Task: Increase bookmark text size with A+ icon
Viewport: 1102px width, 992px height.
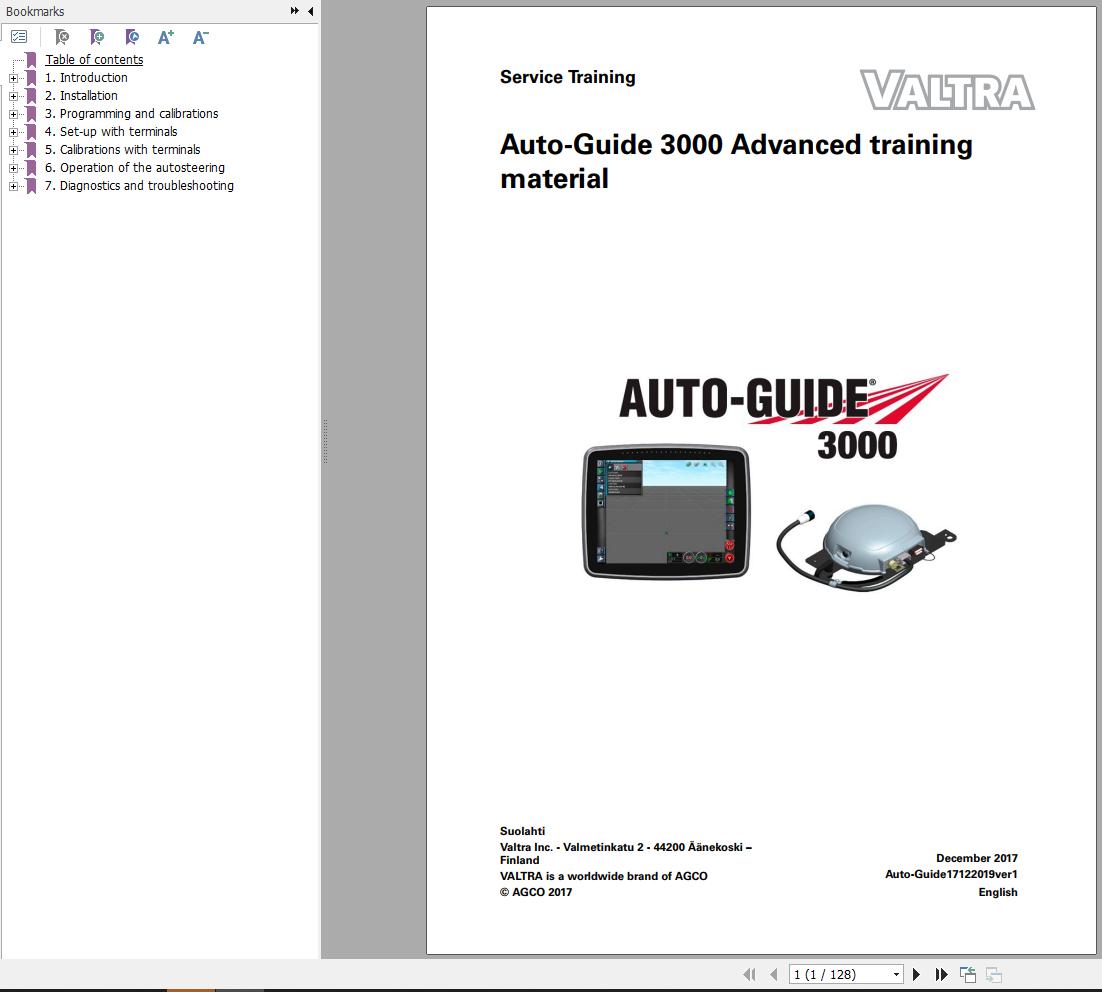Action: (x=166, y=37)
